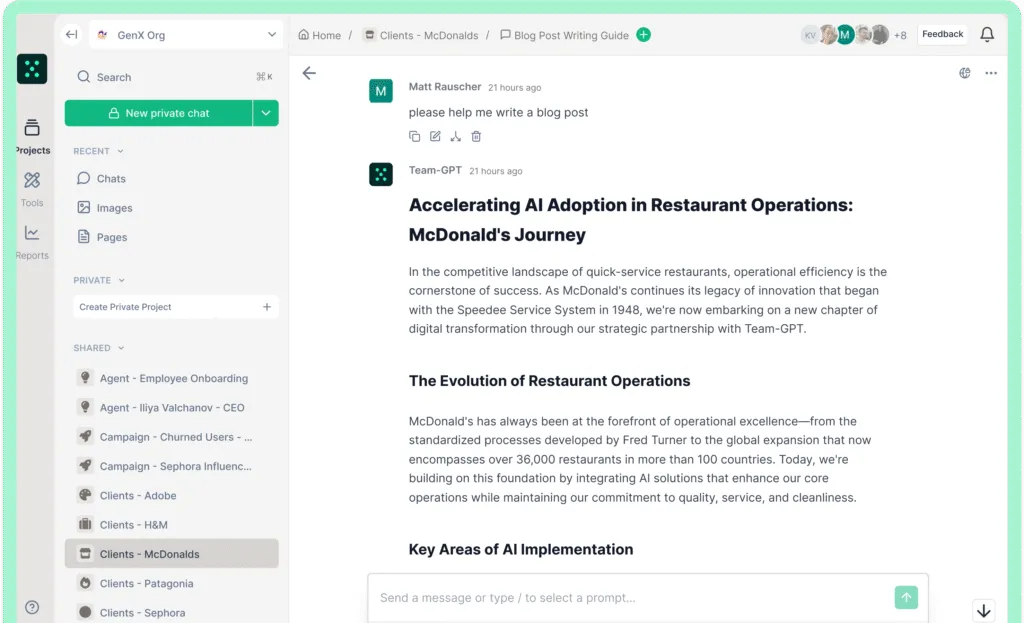Click the plus icon next to Create Private Project

[x=266, y=307]
